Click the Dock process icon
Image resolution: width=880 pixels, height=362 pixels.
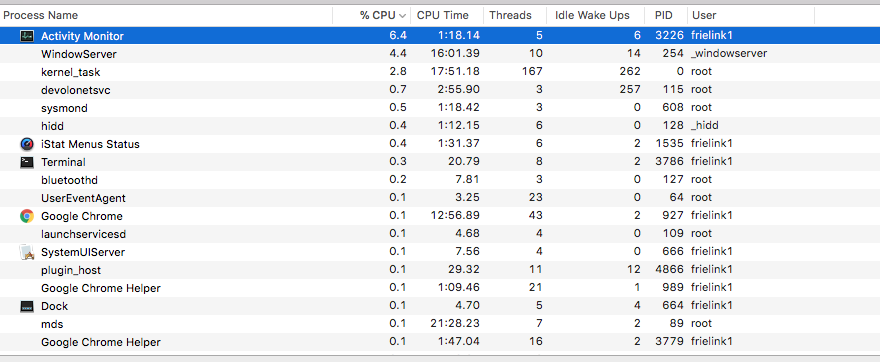coord(26,306)
